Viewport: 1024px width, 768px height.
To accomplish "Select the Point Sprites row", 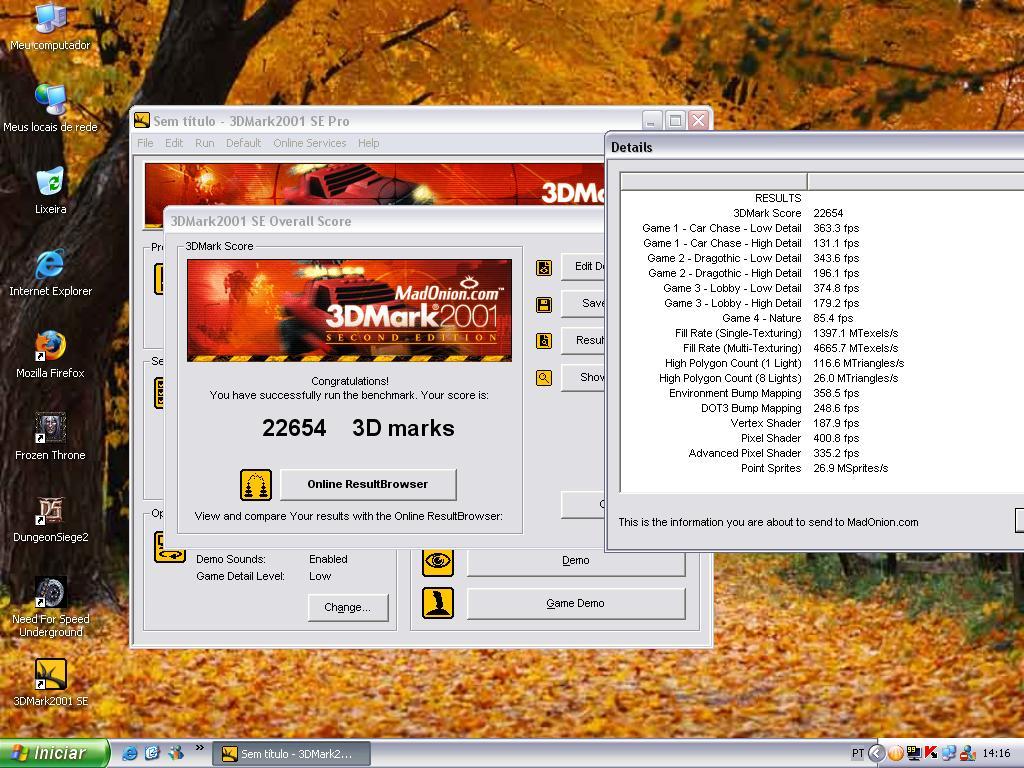I will [x=822, y=468].
